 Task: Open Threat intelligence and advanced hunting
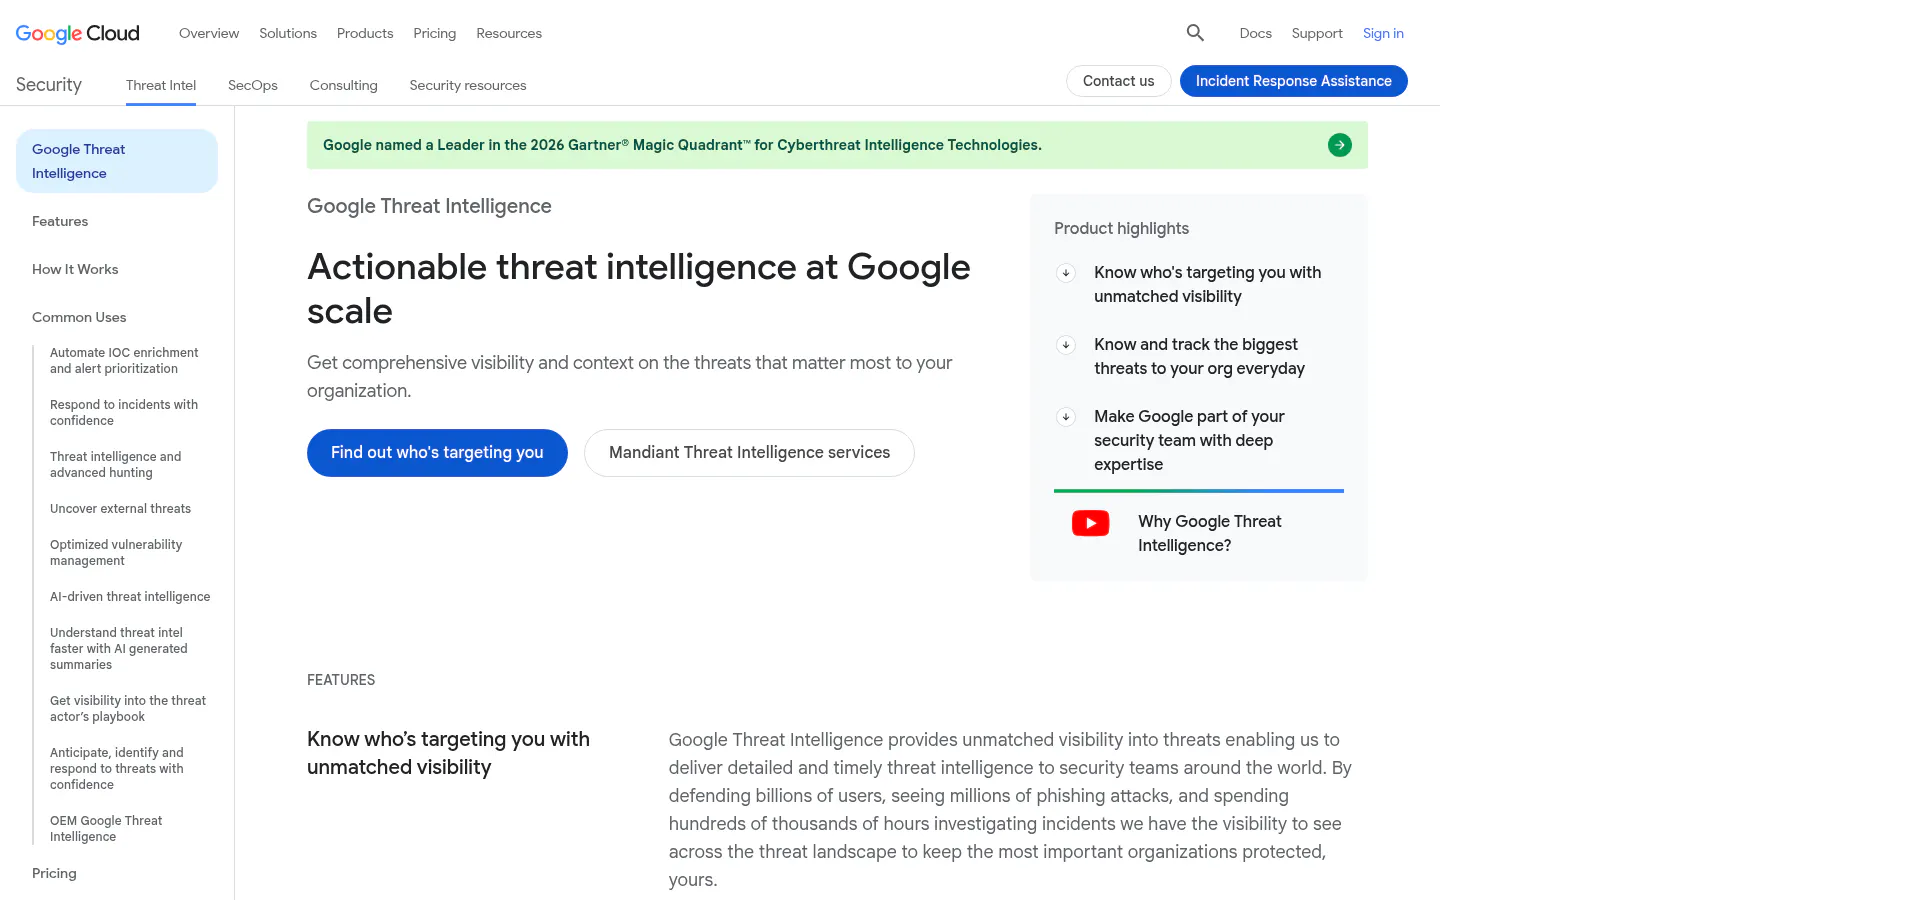tap(116, 465)
